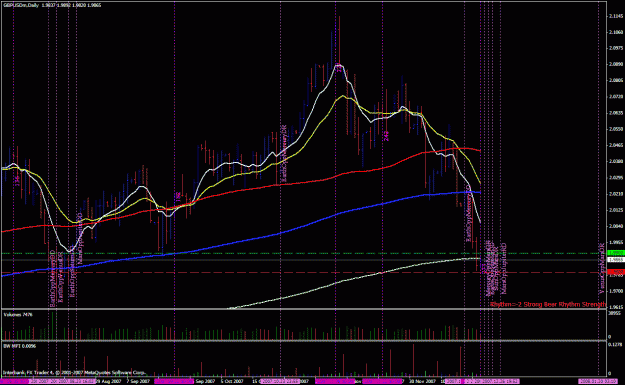625x385 pixels.
Task: Select the red Rhythm=-2 Strong Bear Rhythm text
Action: (548, 304)
